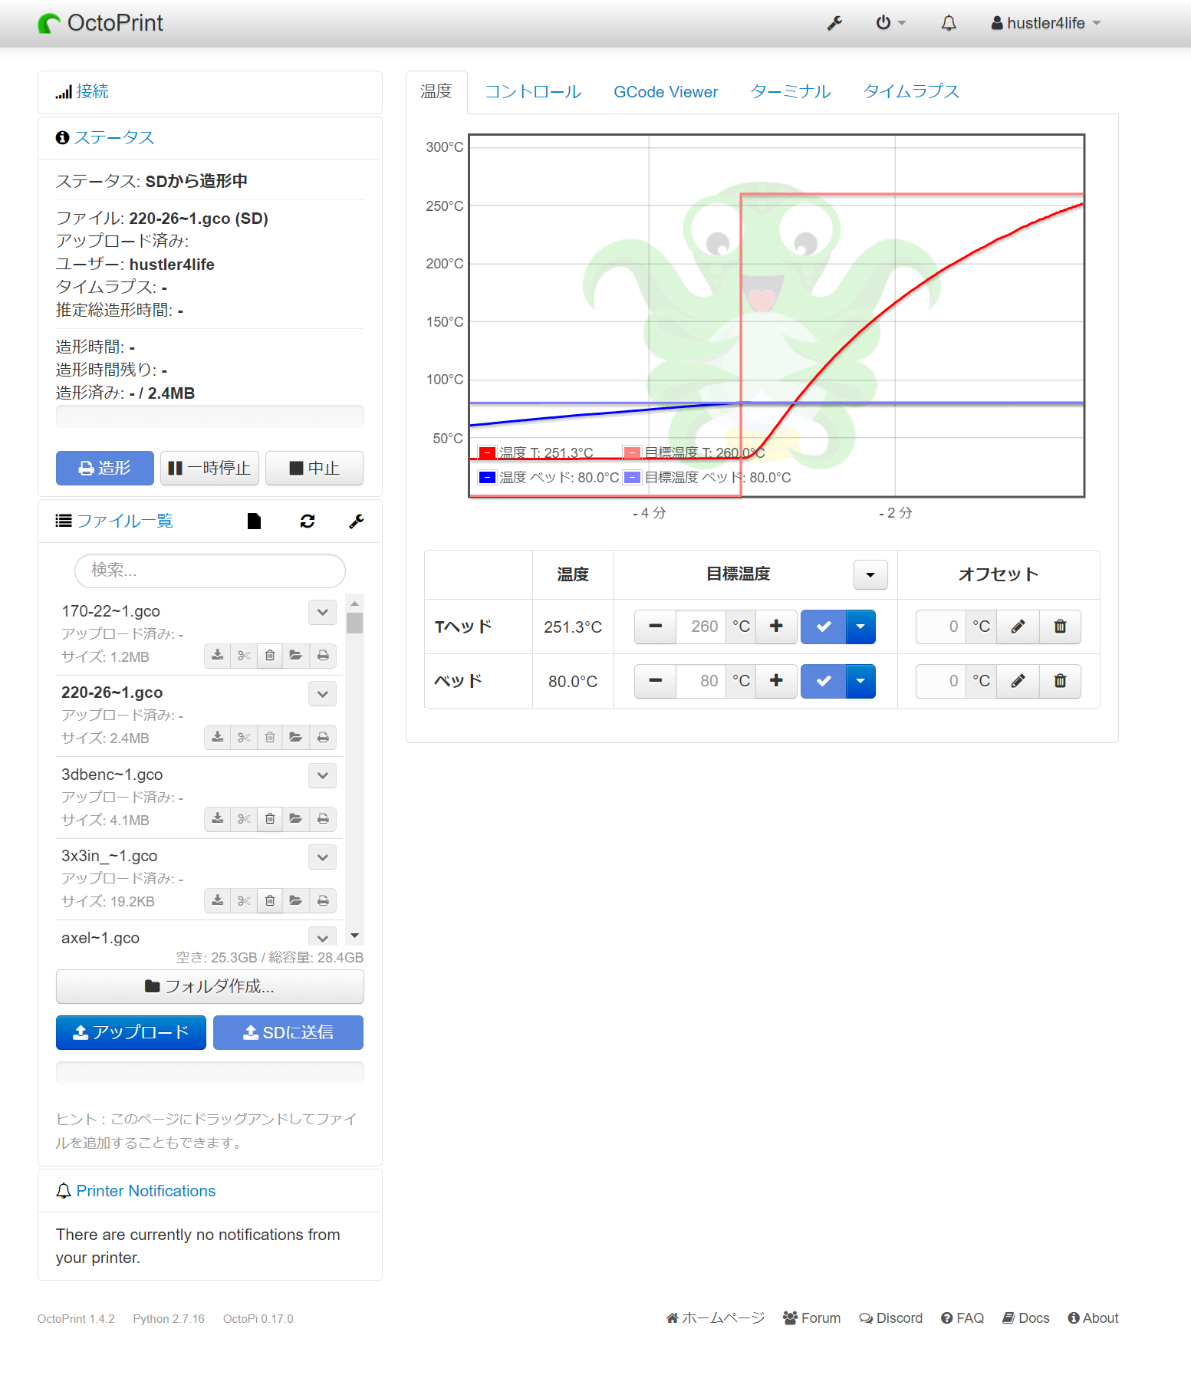This screenshot has height=1375, width=1191.
Task: Click the notification bell icon in navbar
Action: 948,23
